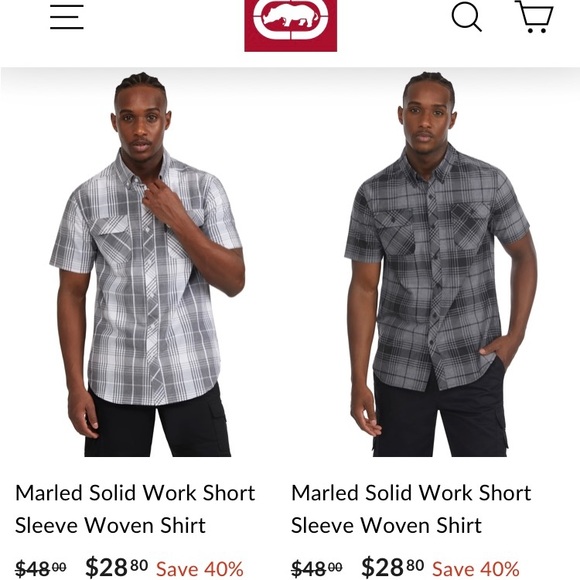Open the dark gray plaid shirt photo
The image size is (580, 580).
(439, 264)
